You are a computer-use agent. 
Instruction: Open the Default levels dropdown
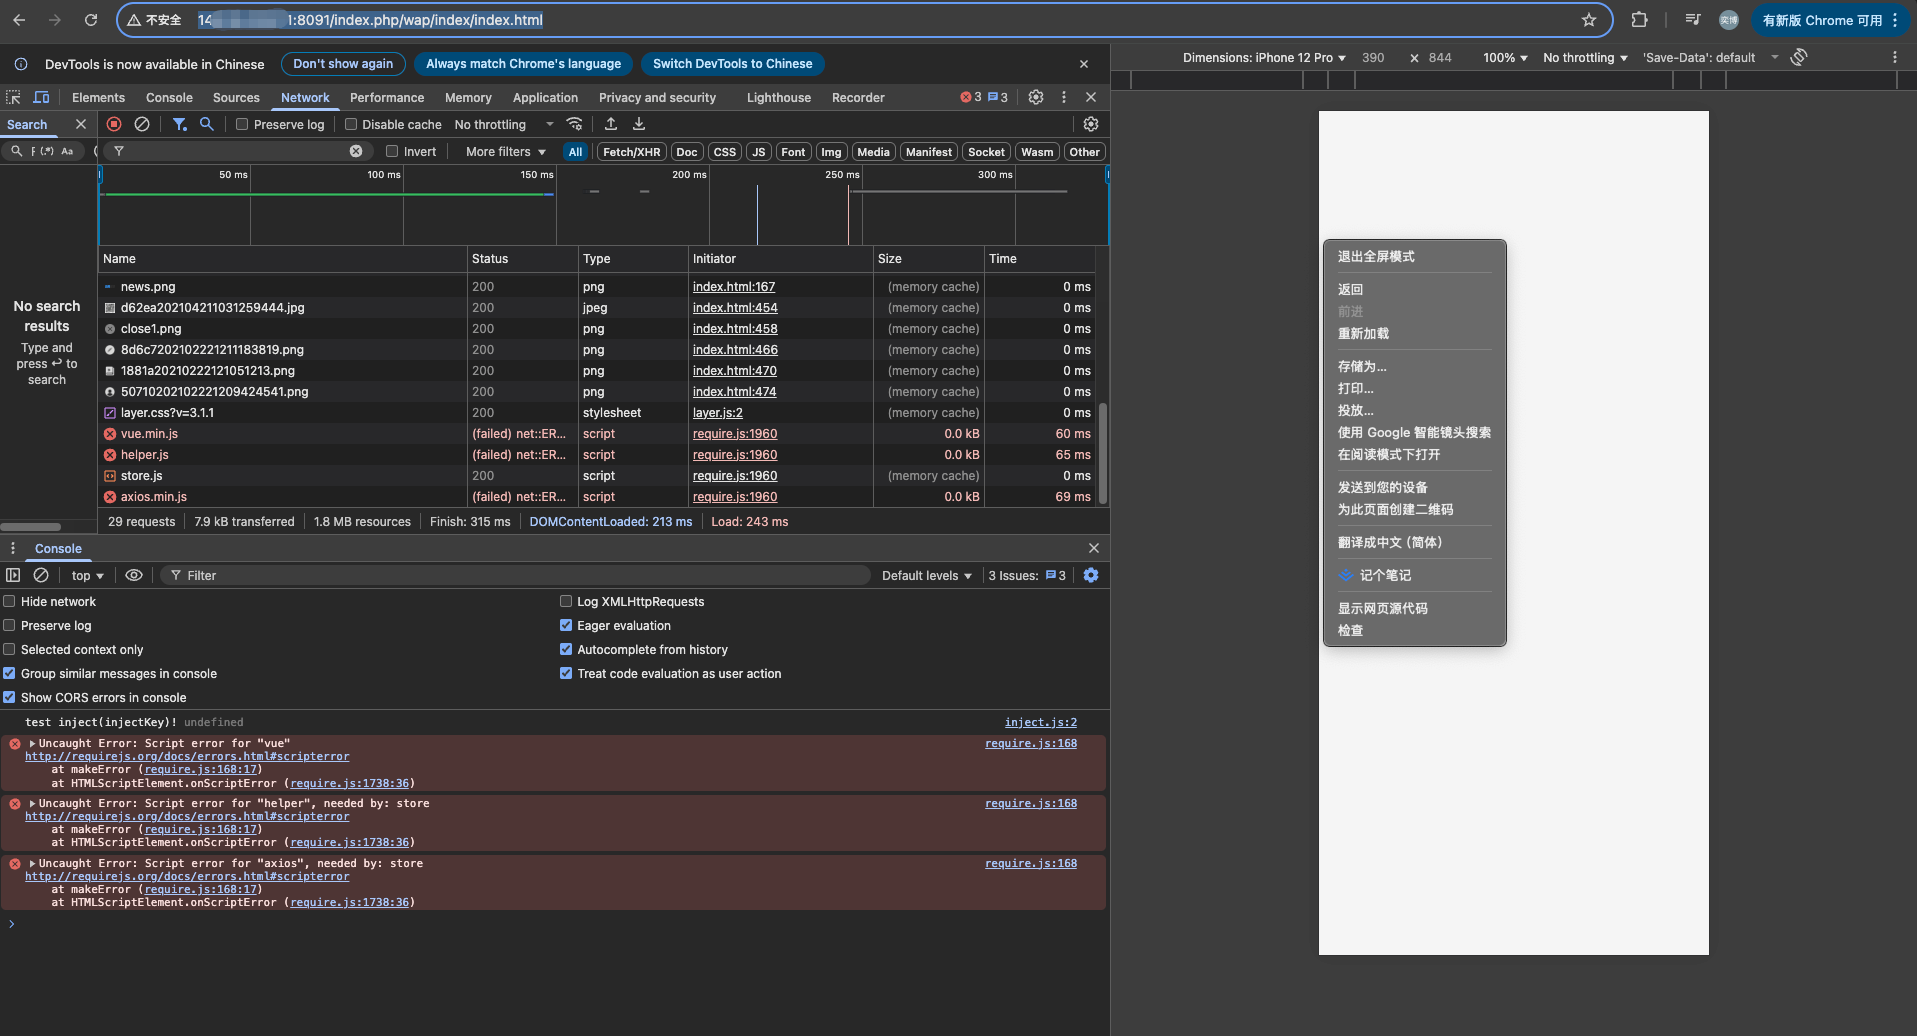pos(926,576)
